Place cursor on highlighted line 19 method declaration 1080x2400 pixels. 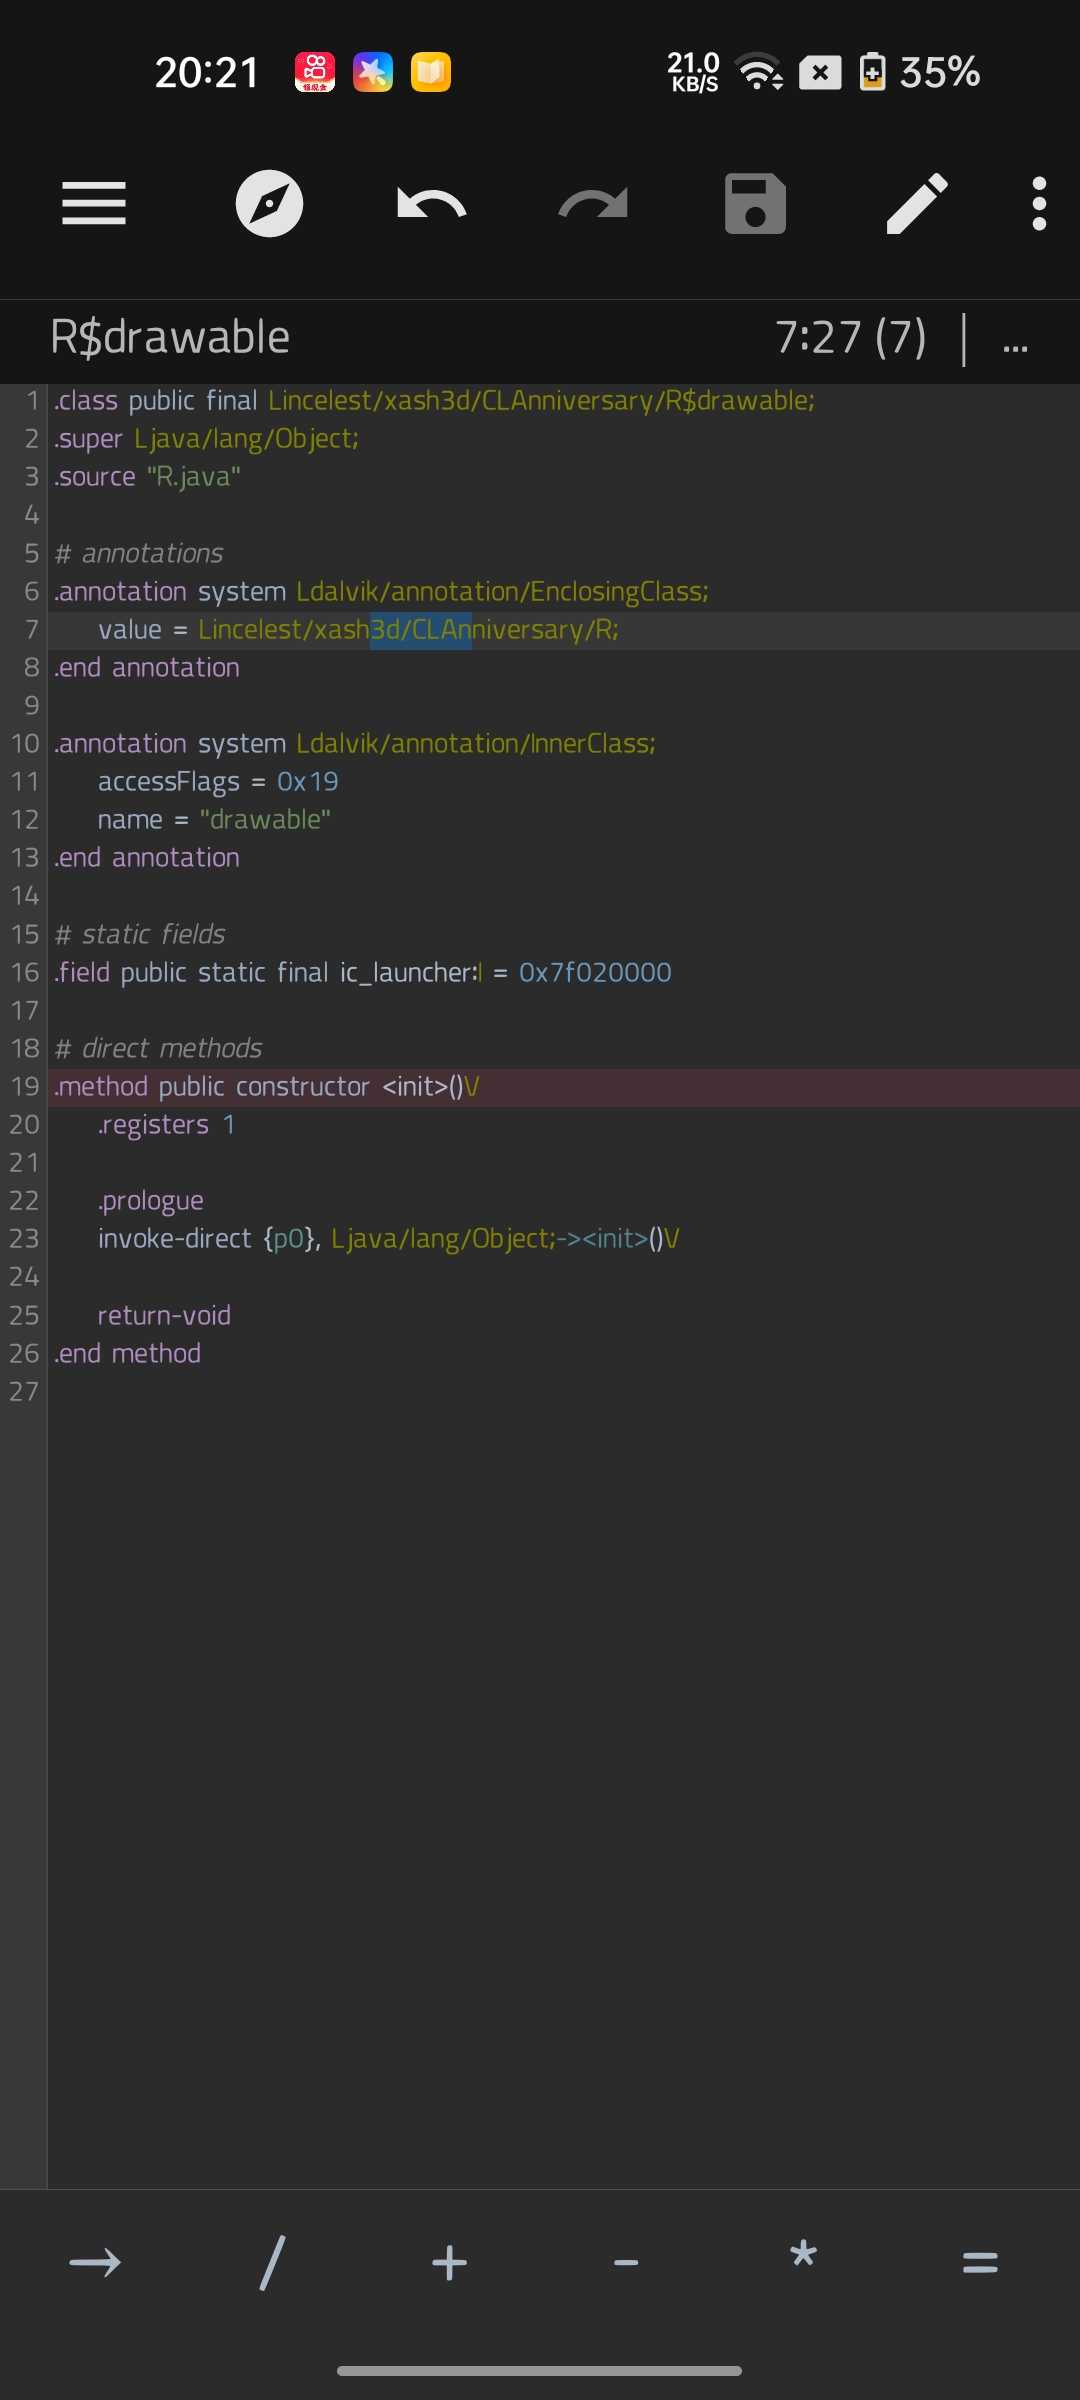266,1087
